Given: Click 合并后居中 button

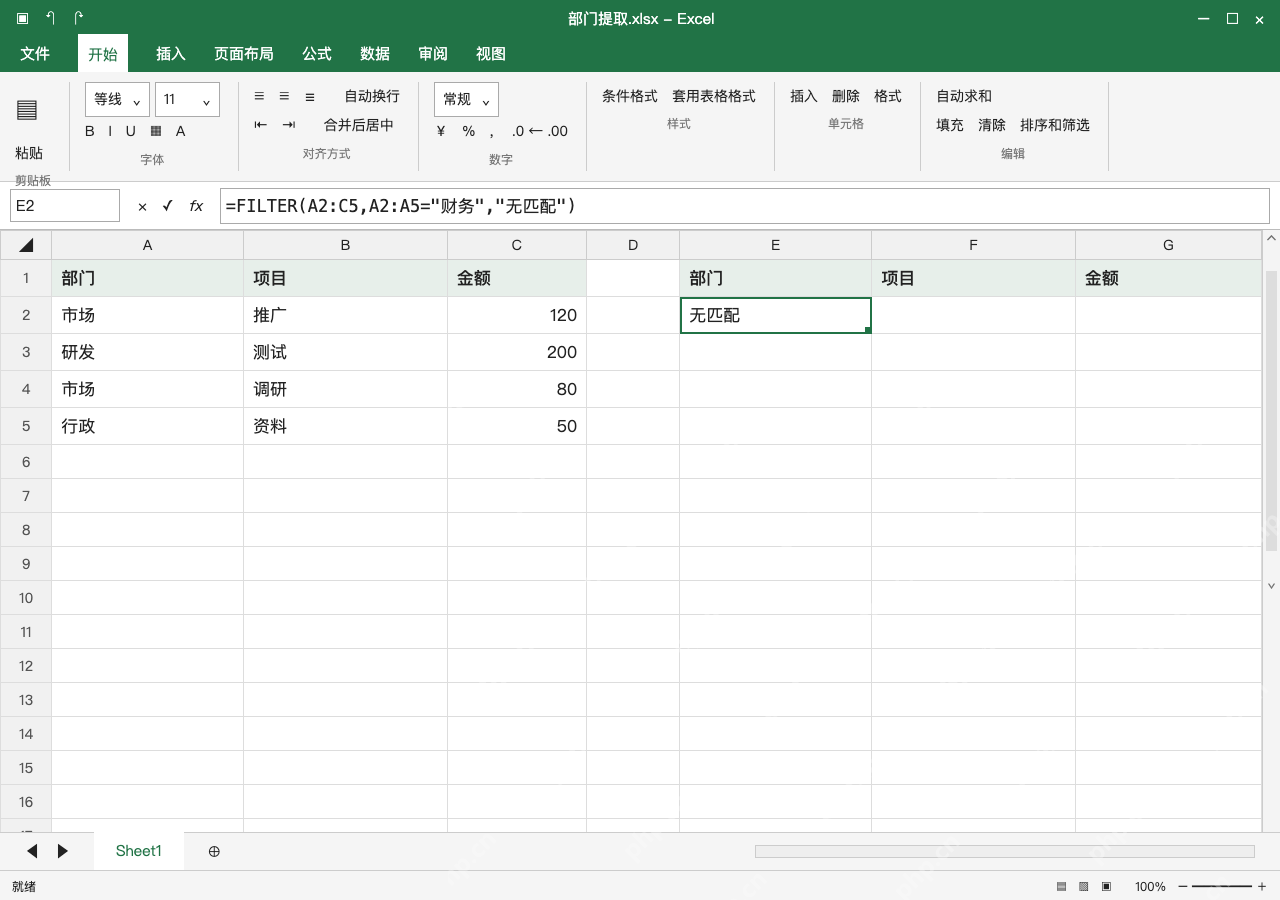Looking at the screenshot, I should point(359,125).
